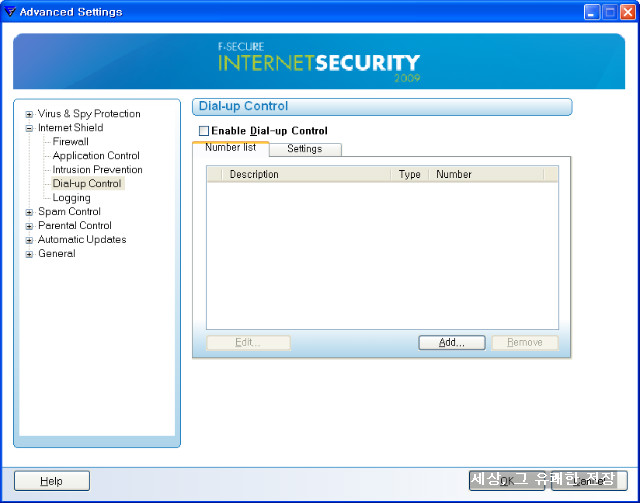Select the General label in tree
Viewport: 640px width, 503px height.
point(57,254)
